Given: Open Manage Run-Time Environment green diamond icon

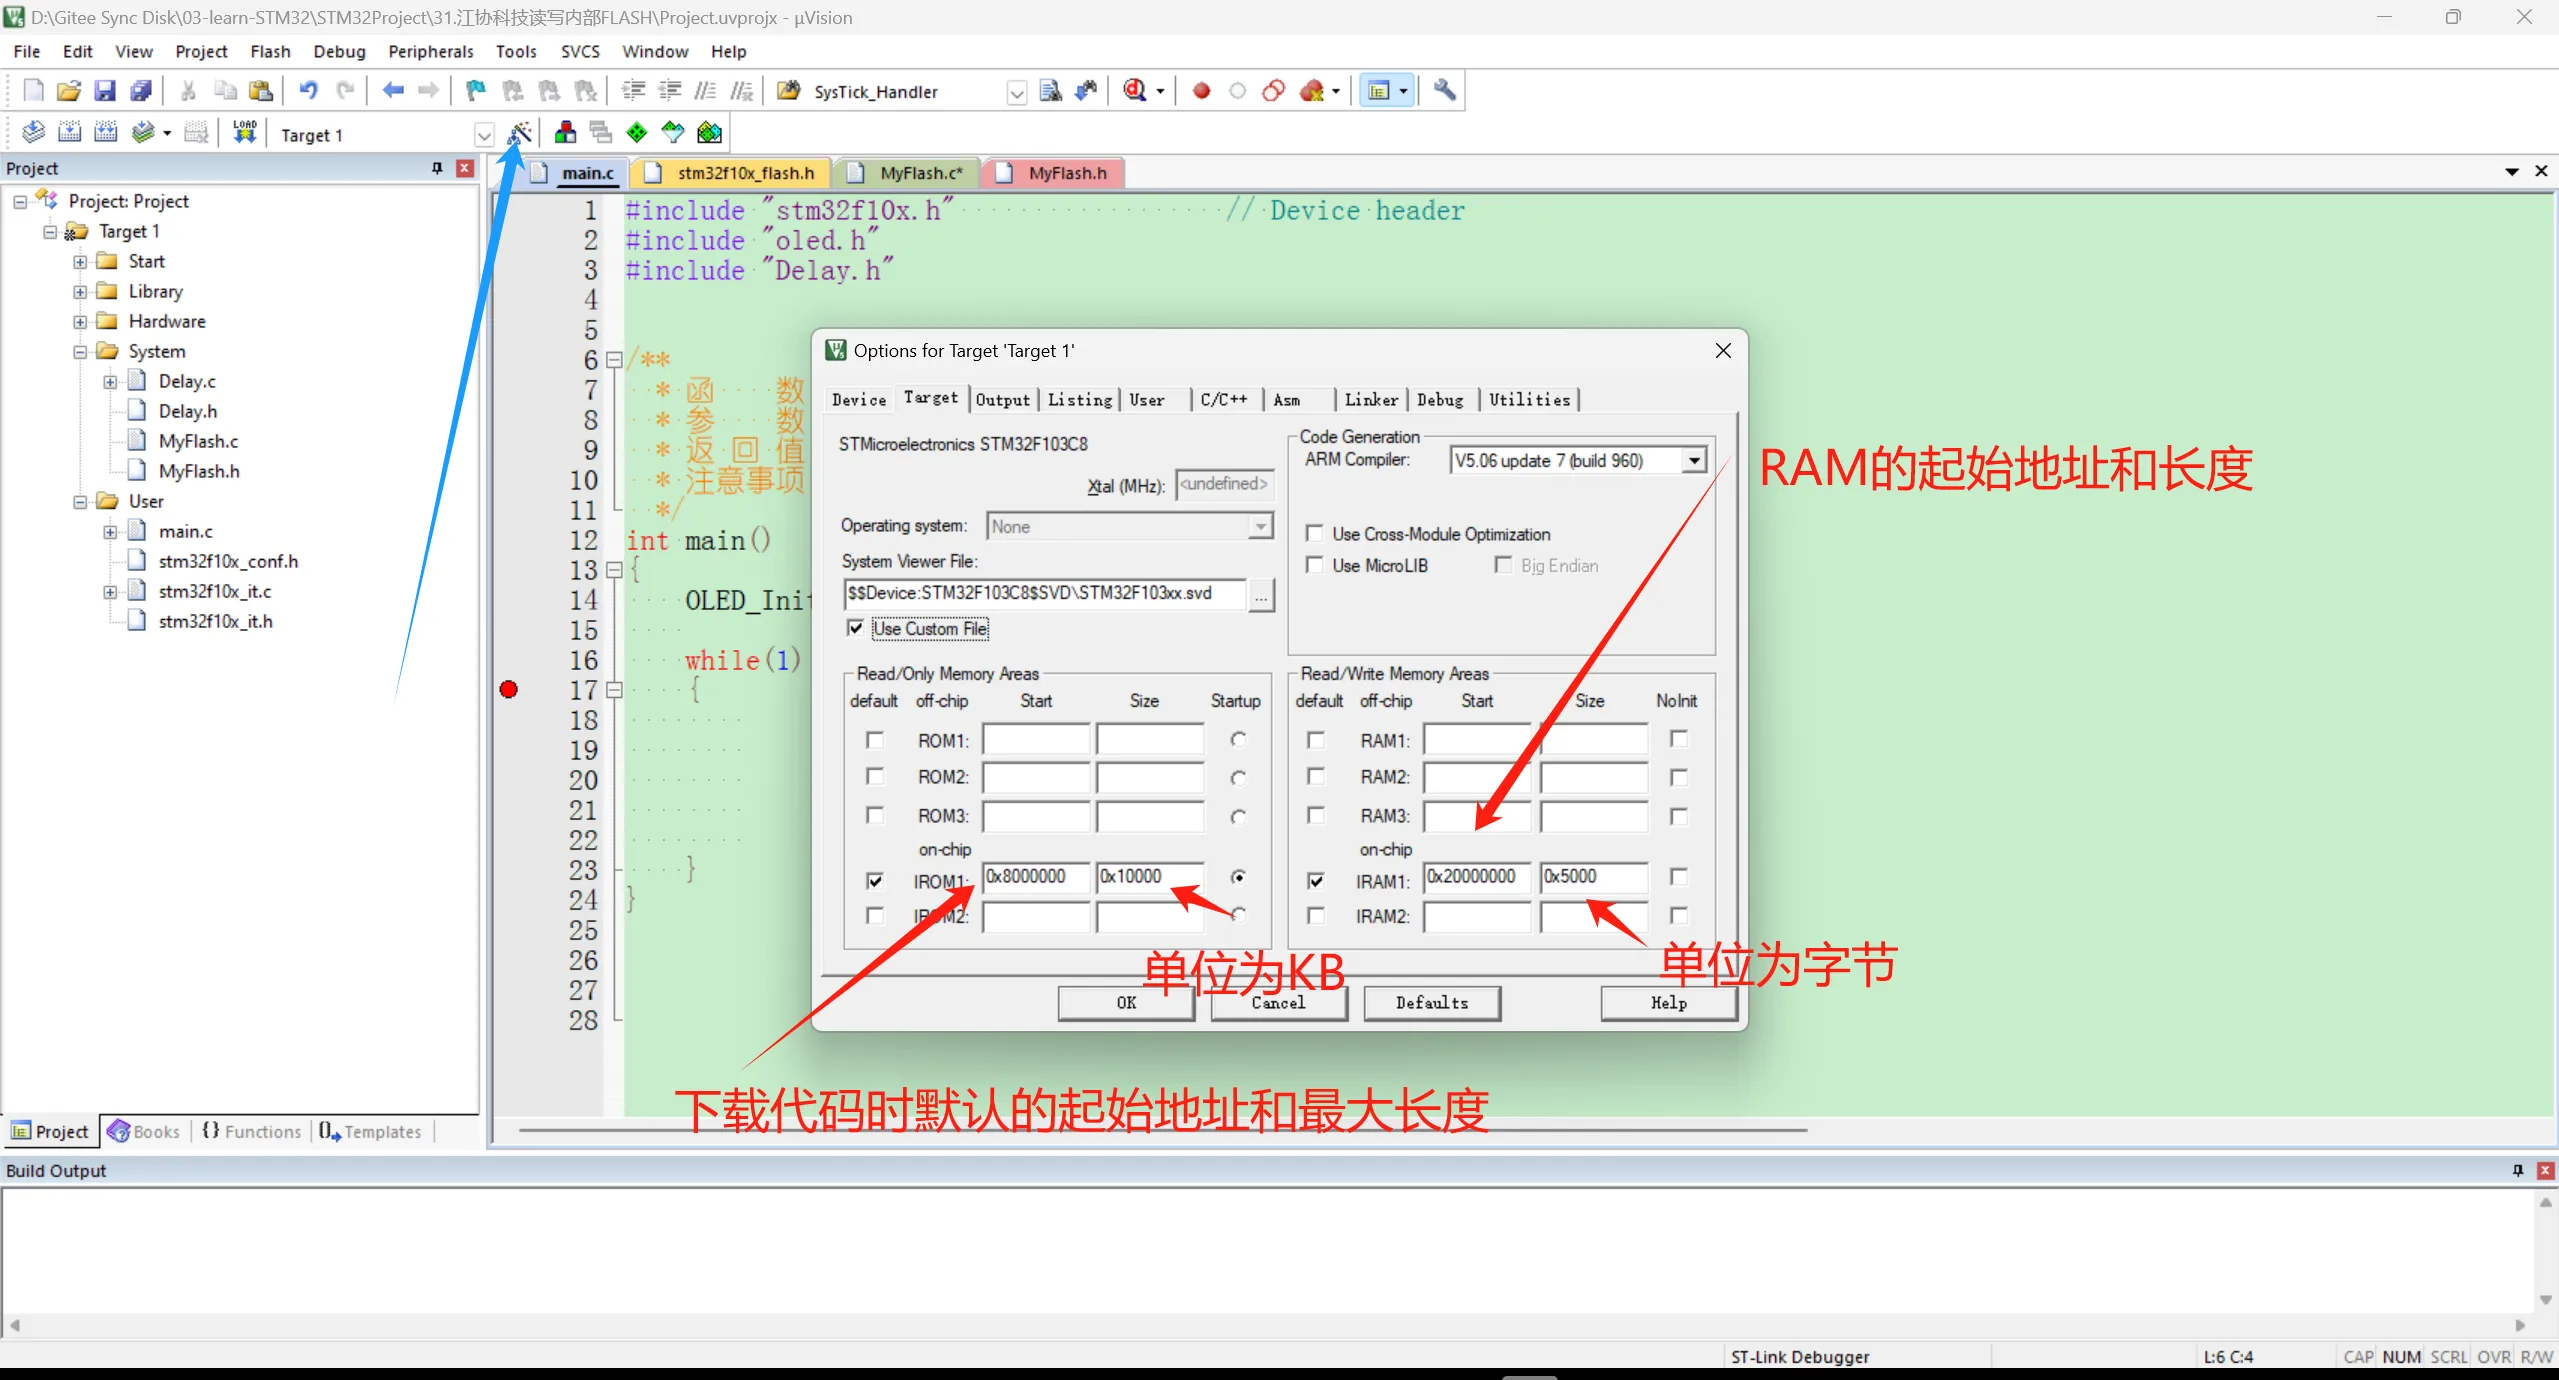Looking at the screenshot, I should 637,132.
